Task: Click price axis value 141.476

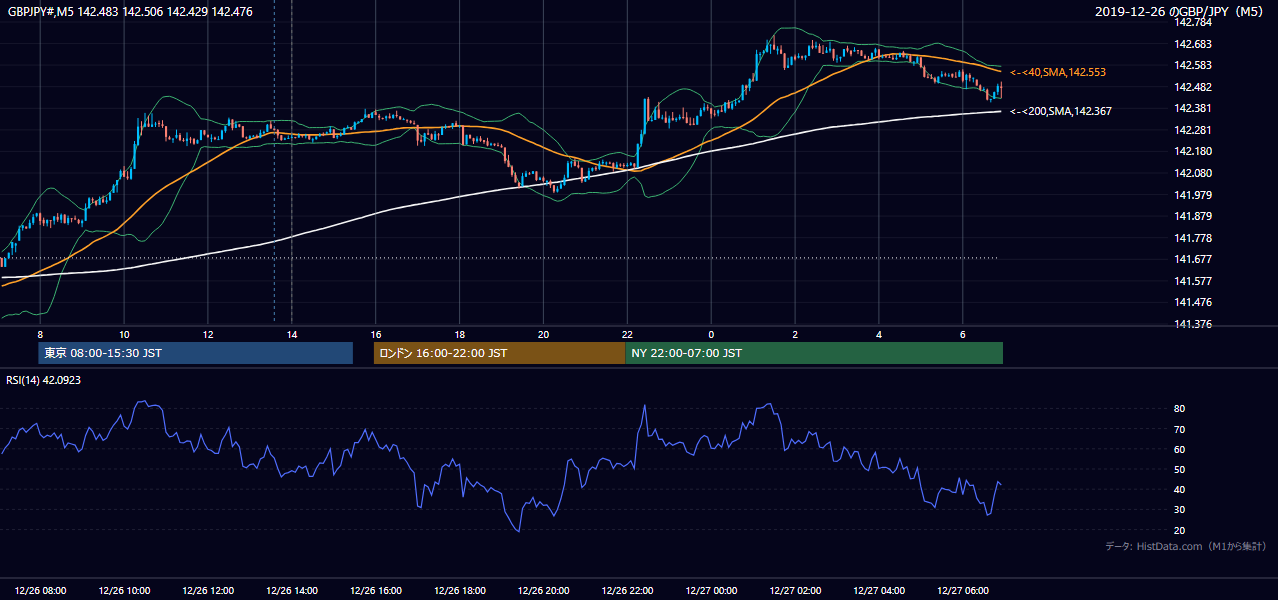Action: (1191, 303)
